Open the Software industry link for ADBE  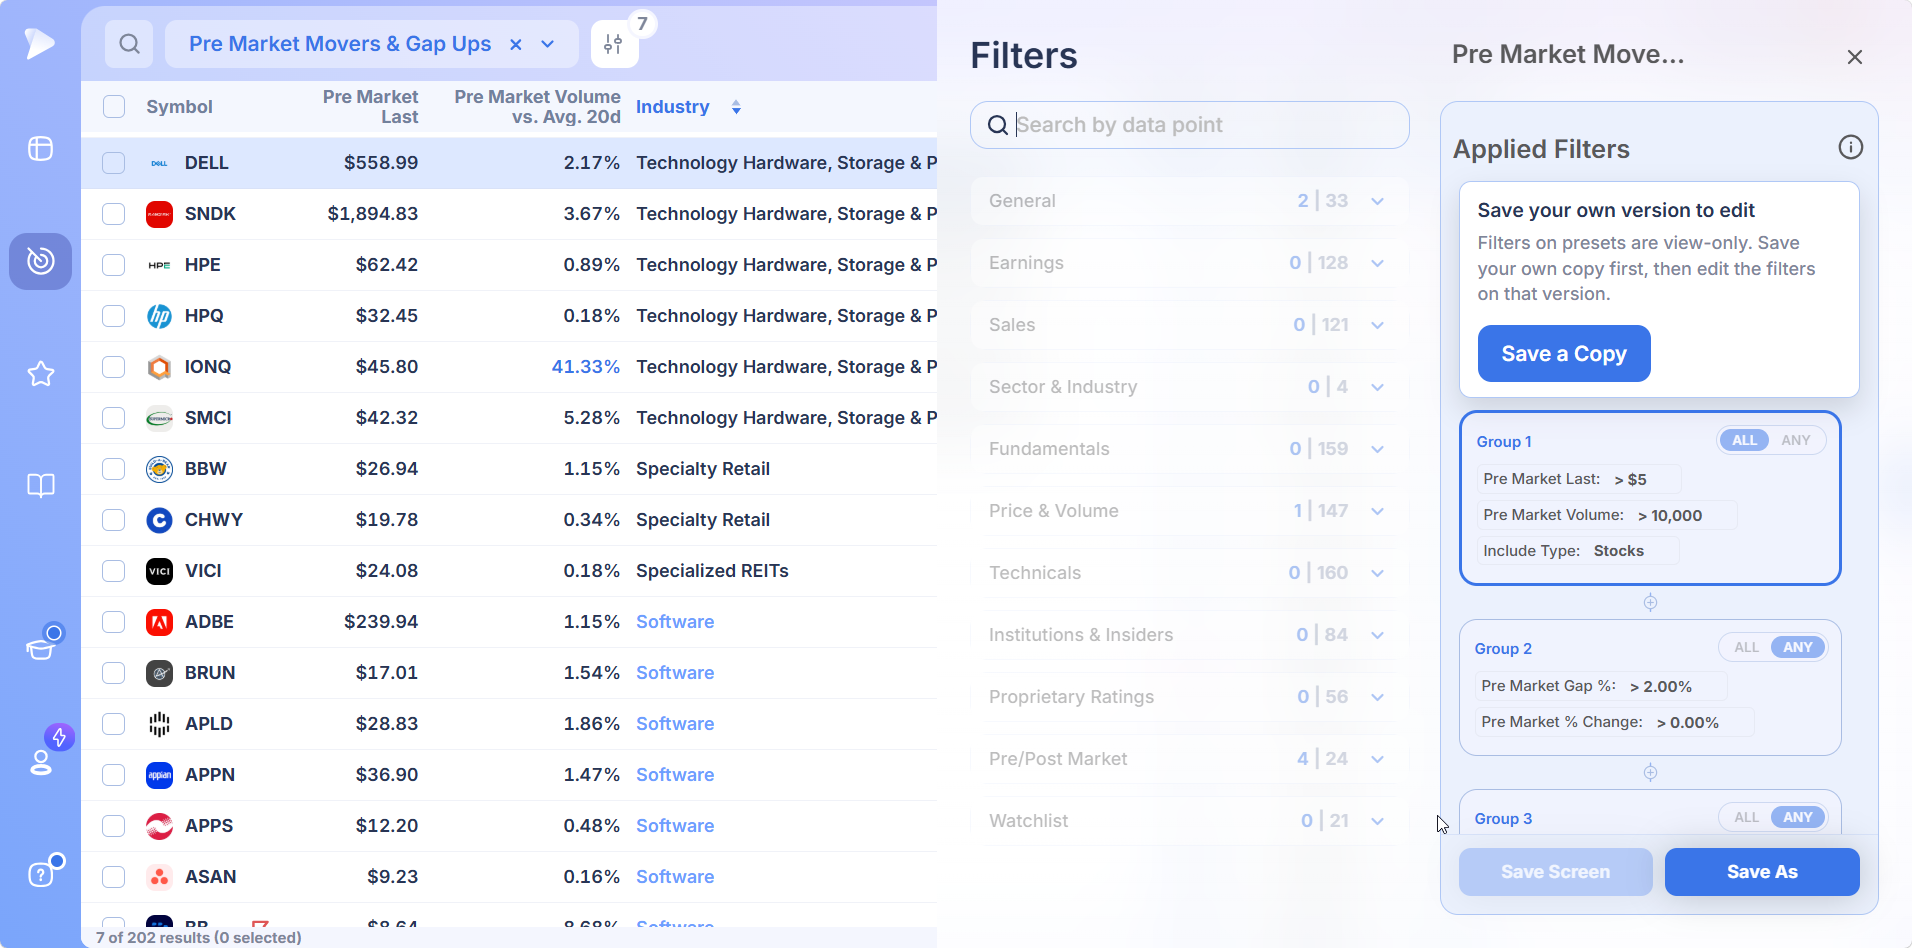[x=675, y=622]
